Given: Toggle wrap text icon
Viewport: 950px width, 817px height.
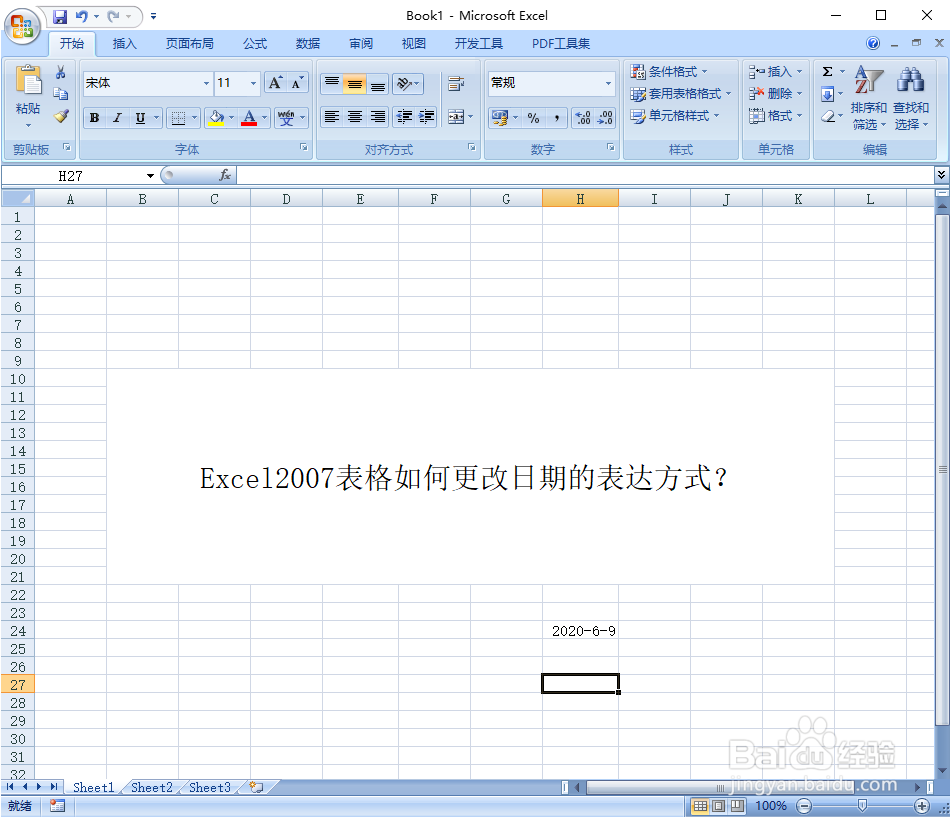Looking at the screenshot, I should coord(456,83).
